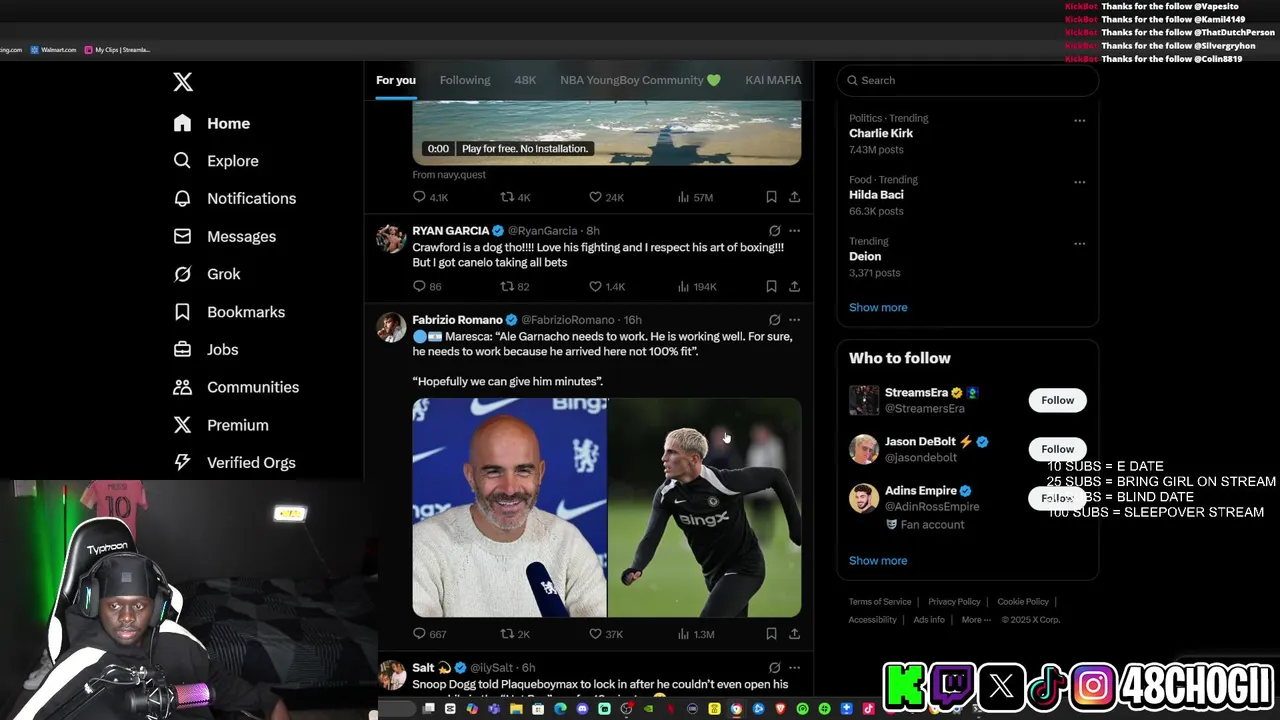
Task: Open Grok explain on Fabrizio Romano's post
Action: 774,320
